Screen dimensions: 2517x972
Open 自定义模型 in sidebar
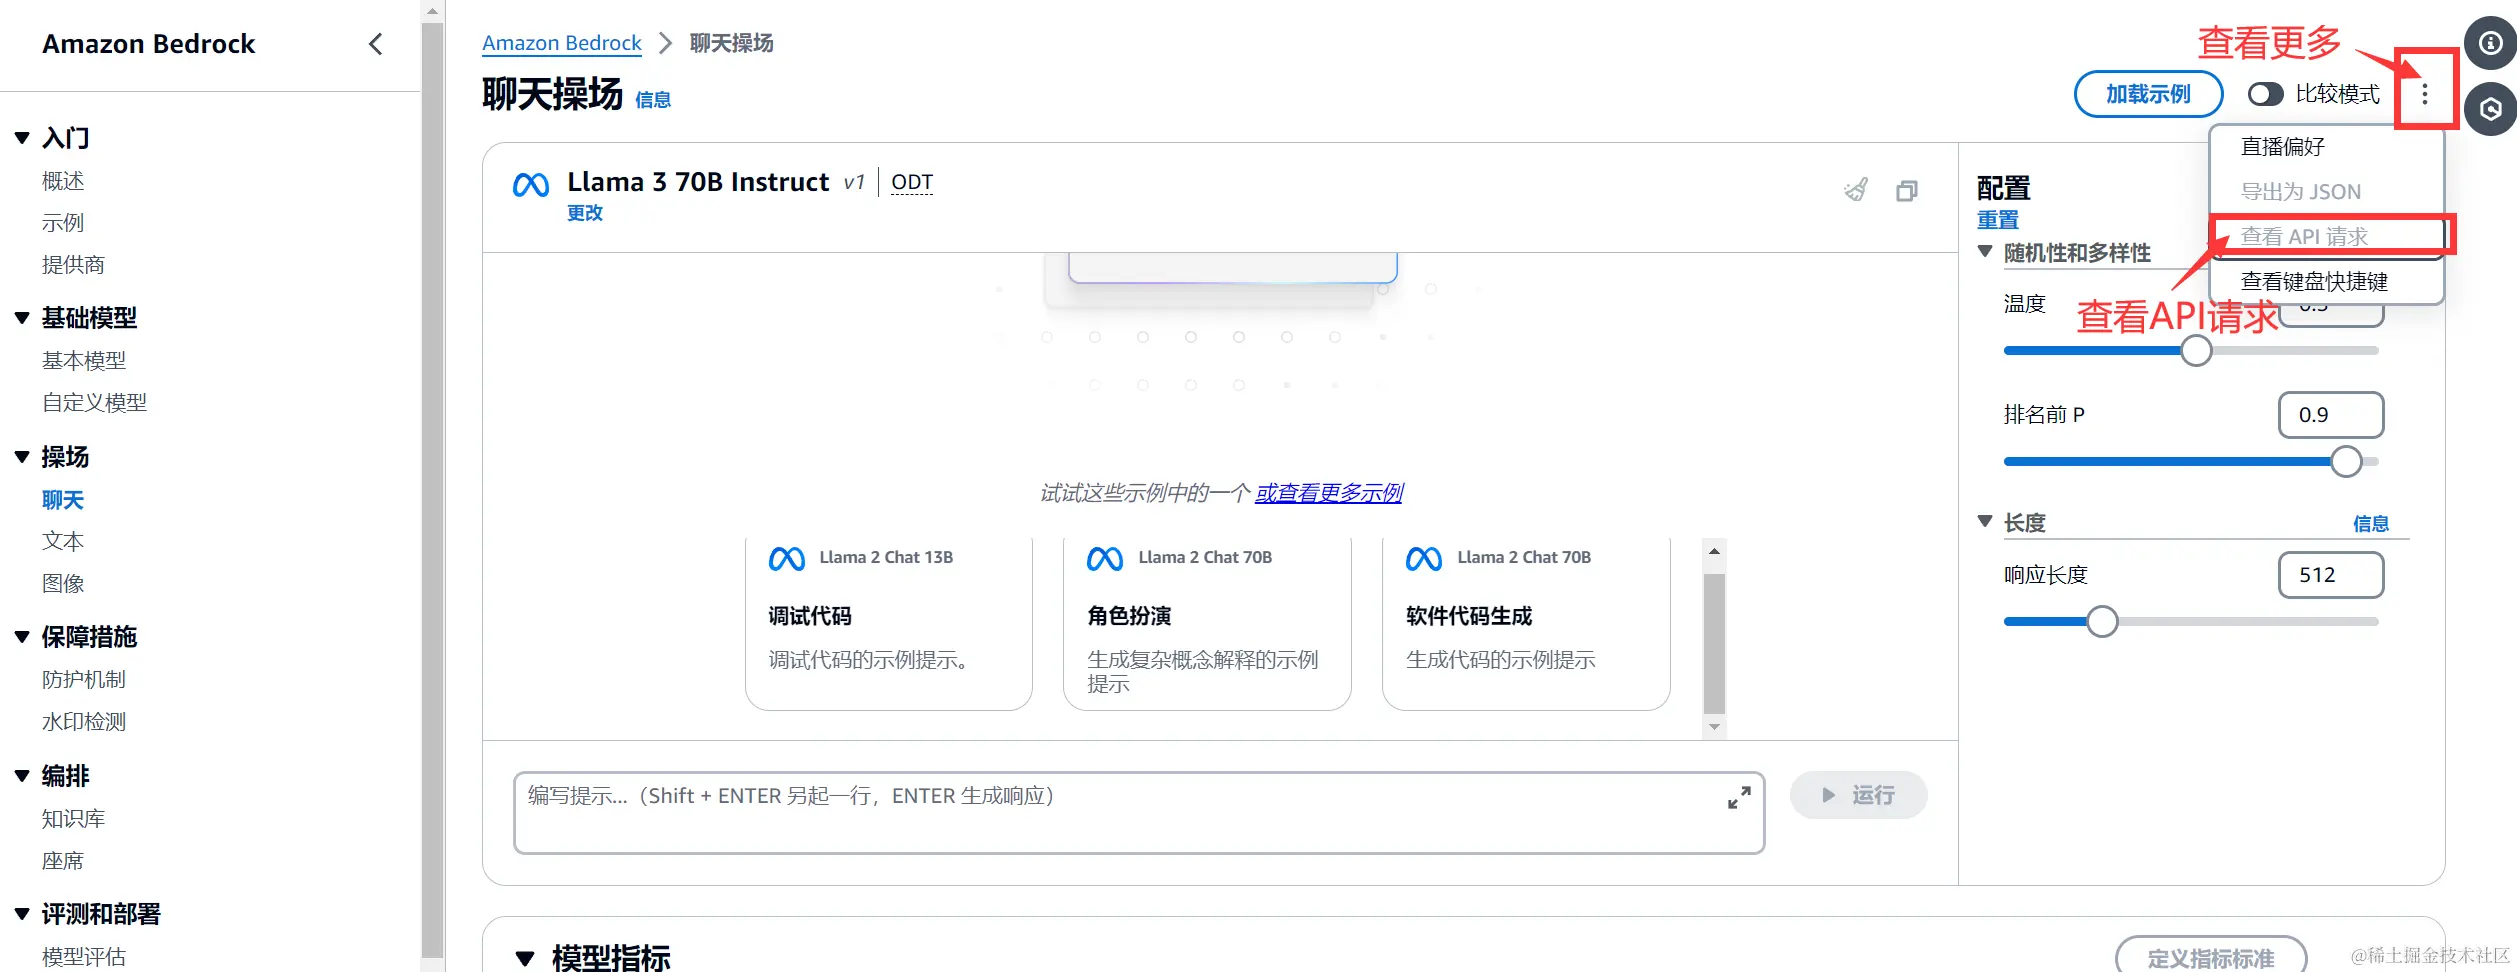click(x=94, y=402)
